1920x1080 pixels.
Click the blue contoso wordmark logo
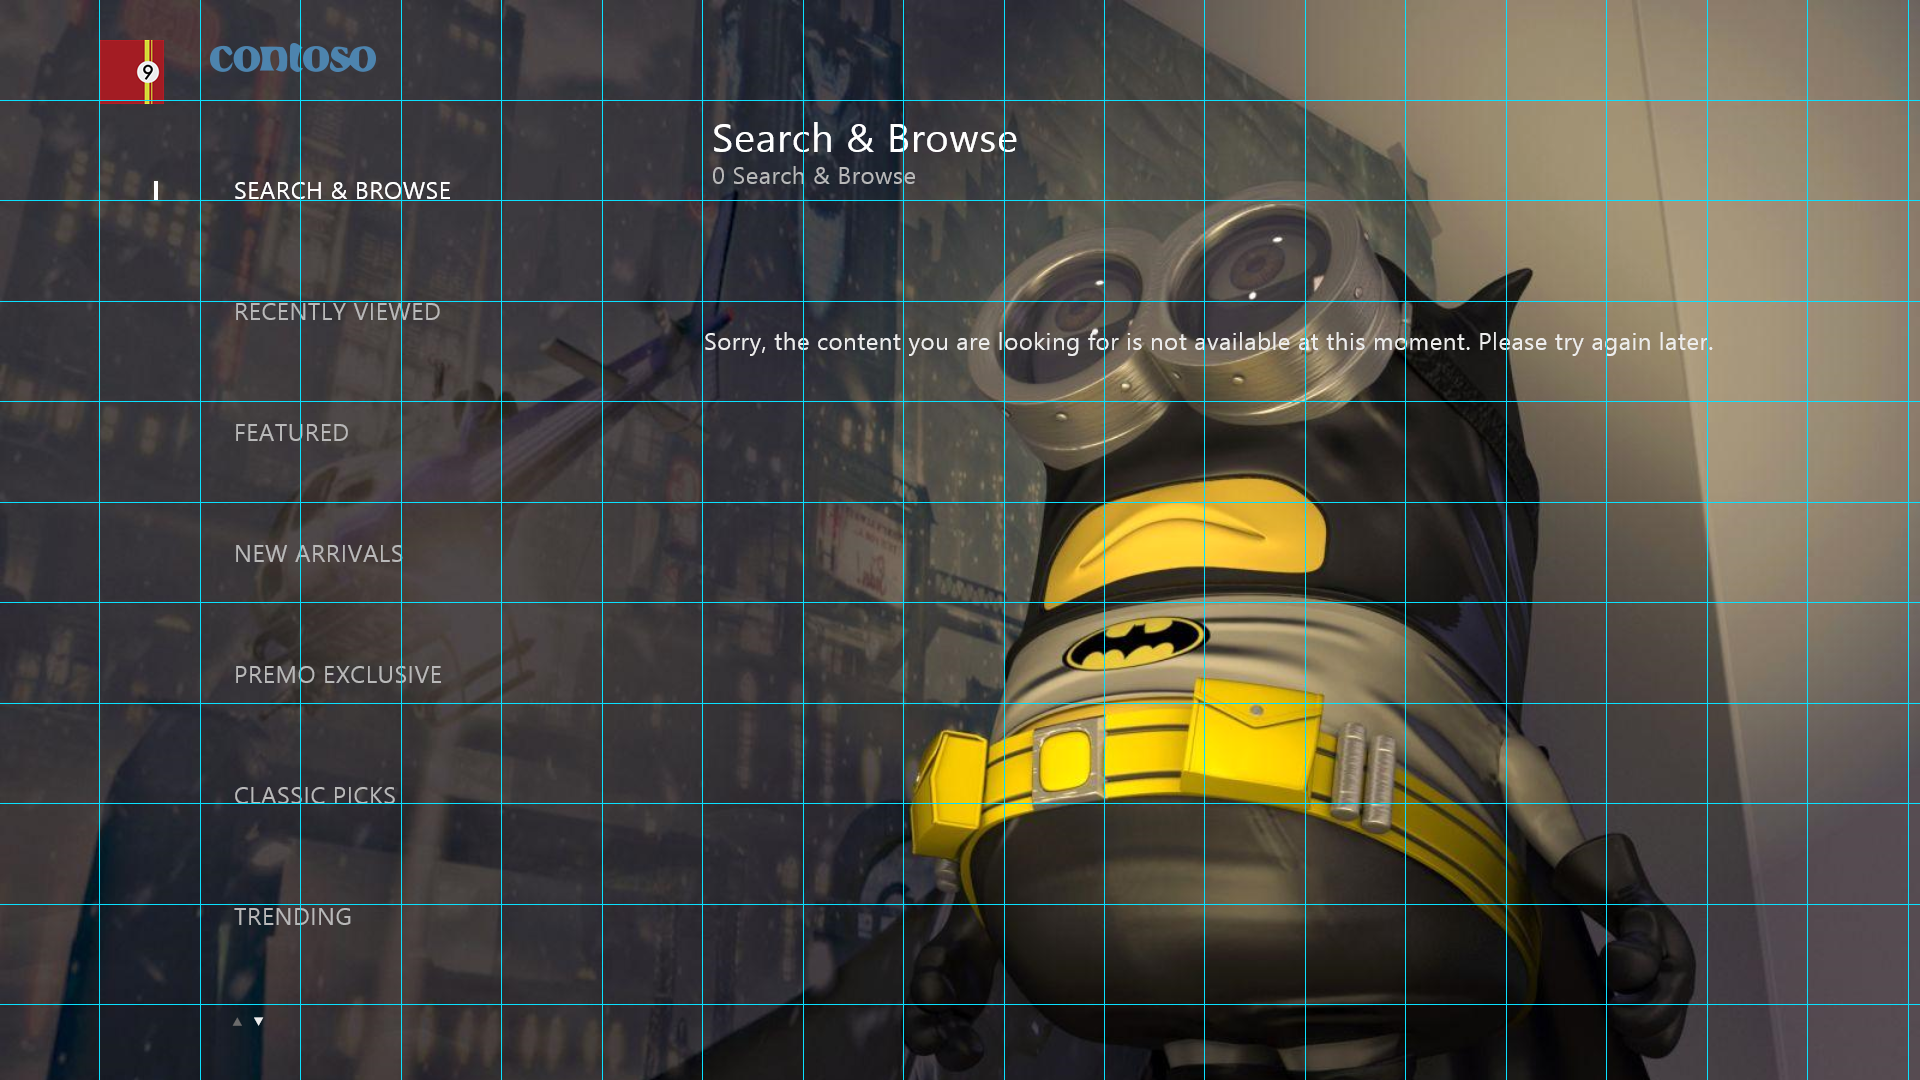tap(293, 58)
